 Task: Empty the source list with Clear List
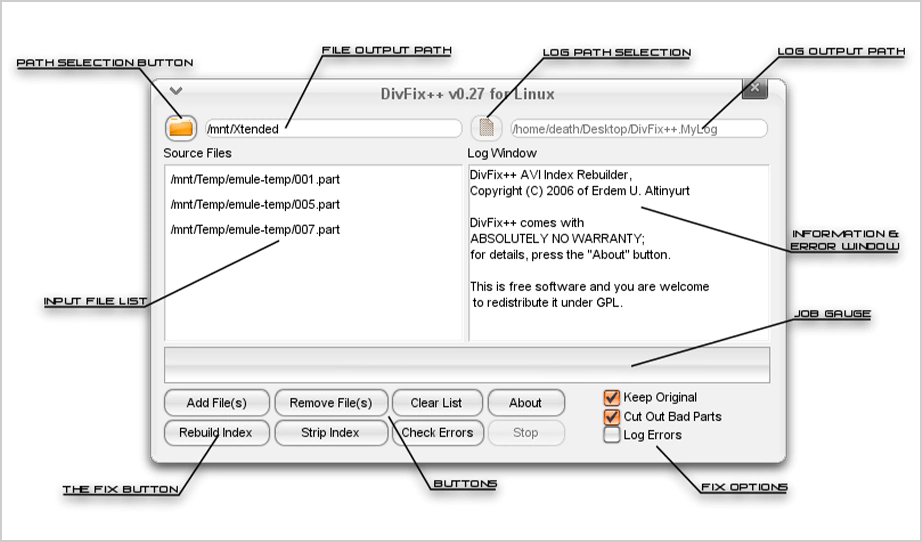[436, 403]
